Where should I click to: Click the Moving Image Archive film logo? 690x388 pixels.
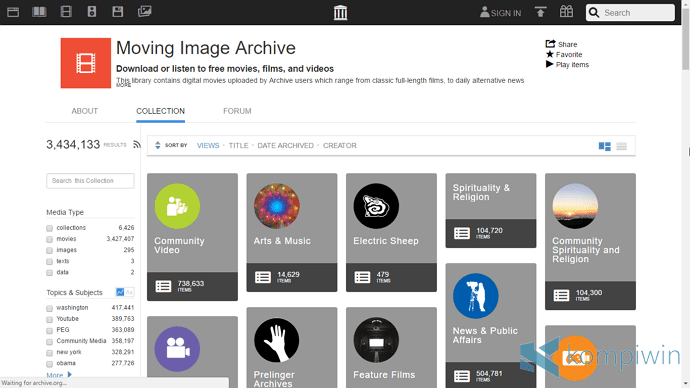86,63
